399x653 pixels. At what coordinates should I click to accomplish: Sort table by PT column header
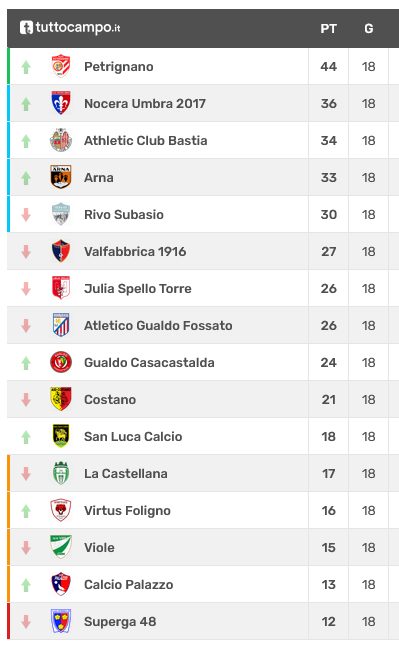[328, 29]
